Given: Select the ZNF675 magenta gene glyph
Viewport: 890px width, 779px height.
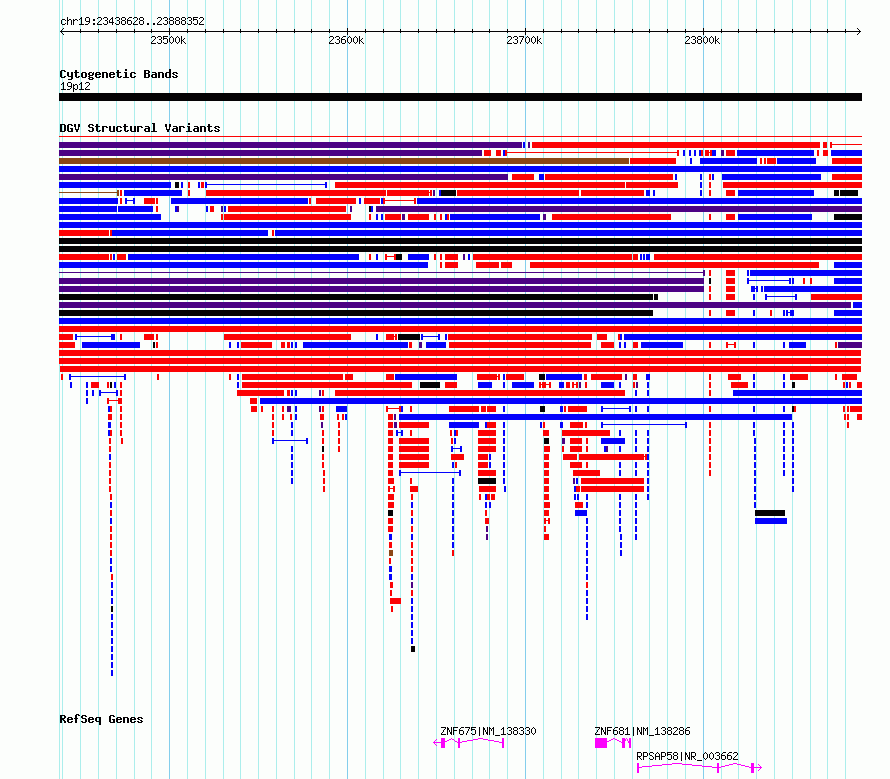Looking at the screenshot, I should 469,743.
